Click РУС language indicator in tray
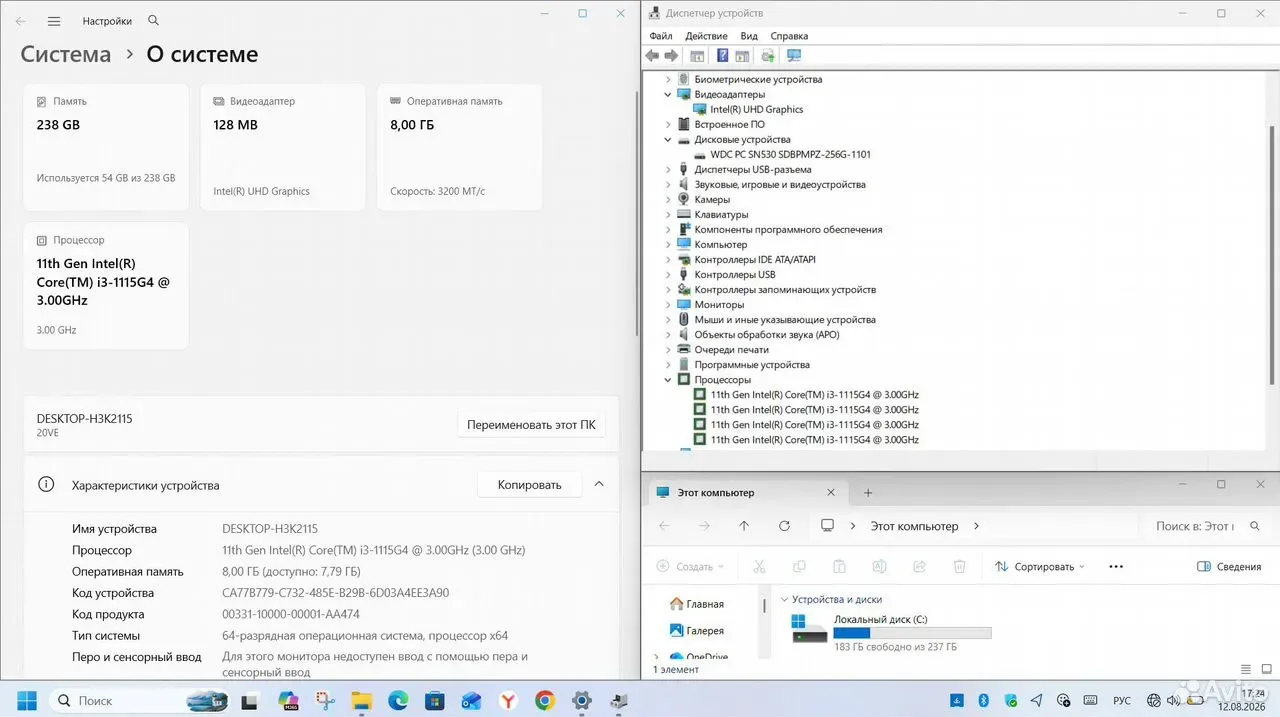Screen dimensions: 1280x717 pyautogui.click(x=1122, y=701)
